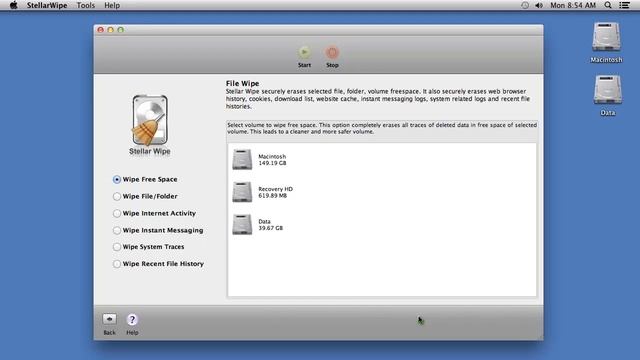This screenshot has width=640, height=360.
Task: Open Spotlight search magnifier icon
Action: [608, 5]
